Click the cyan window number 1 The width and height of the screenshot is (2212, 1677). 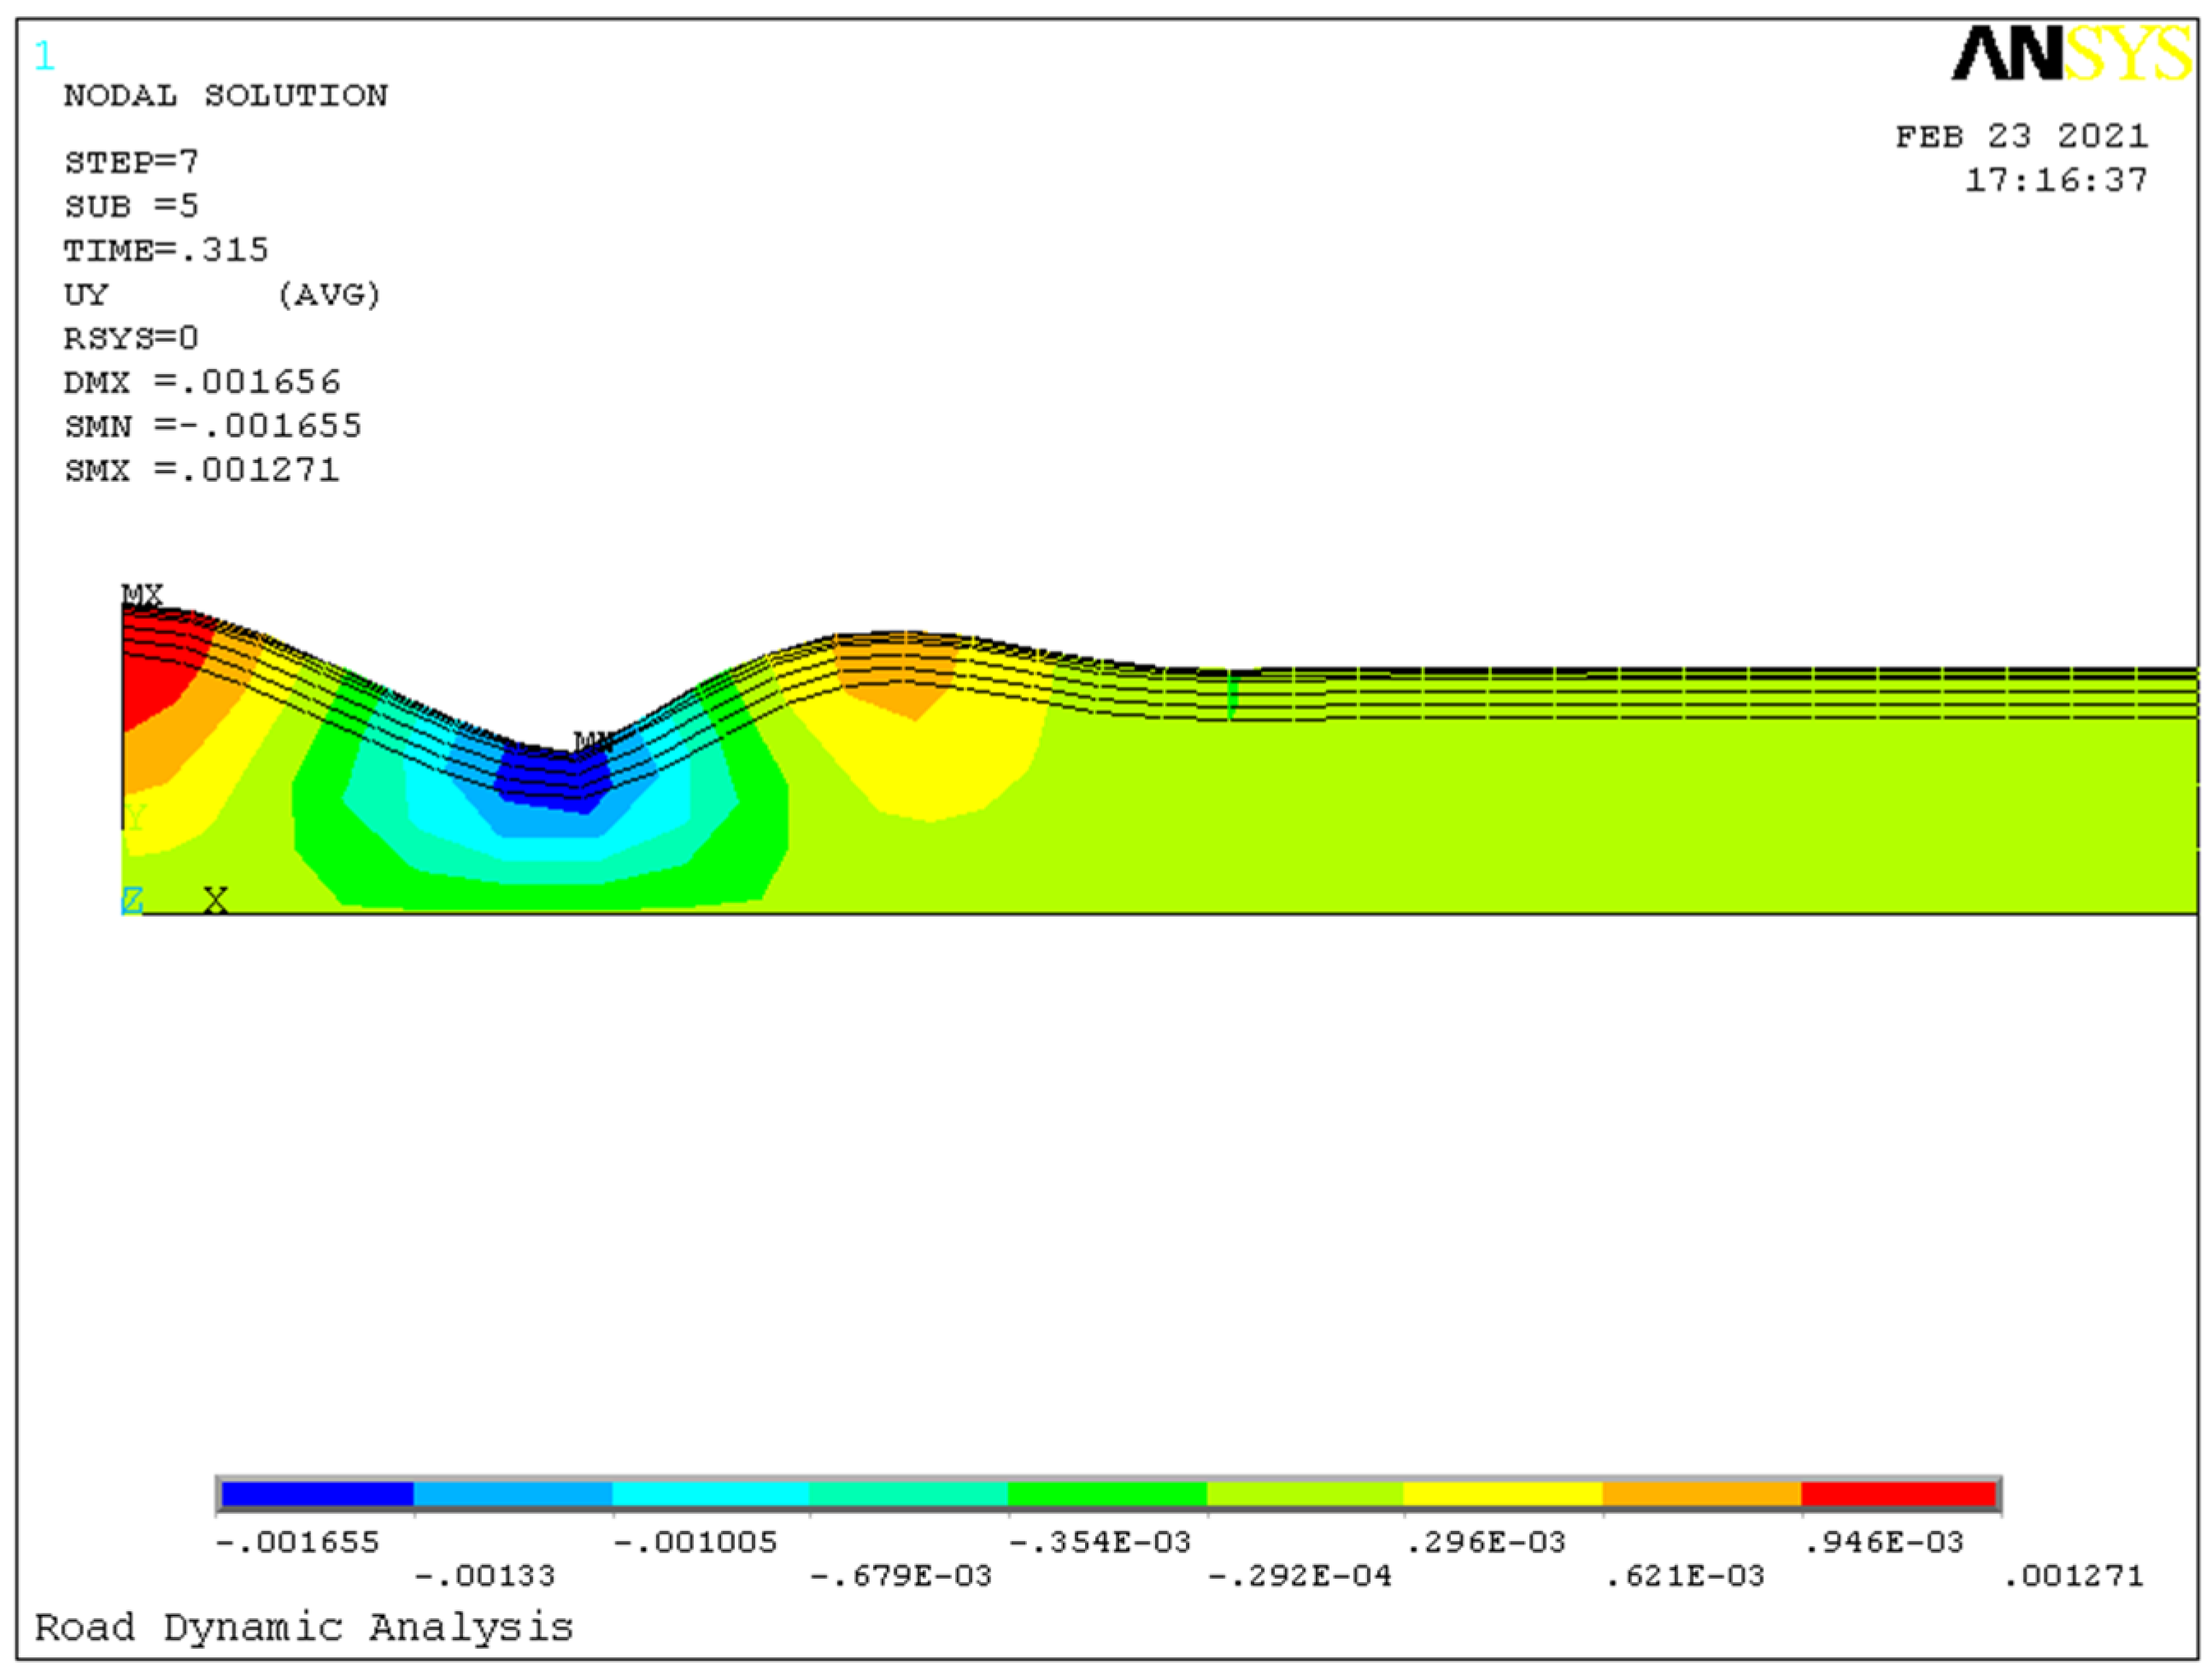coord(44,56)
